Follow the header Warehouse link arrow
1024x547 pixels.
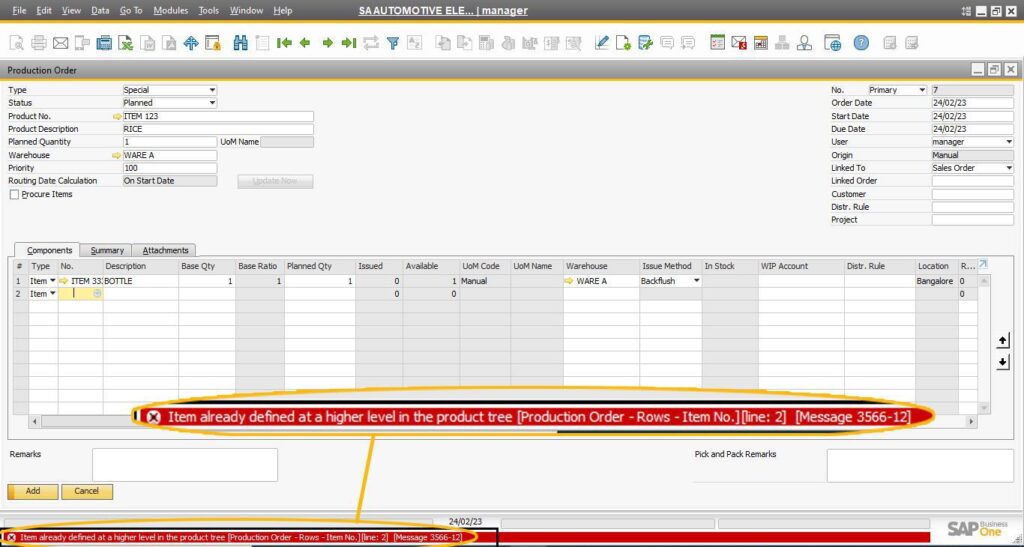pos(118,155)
